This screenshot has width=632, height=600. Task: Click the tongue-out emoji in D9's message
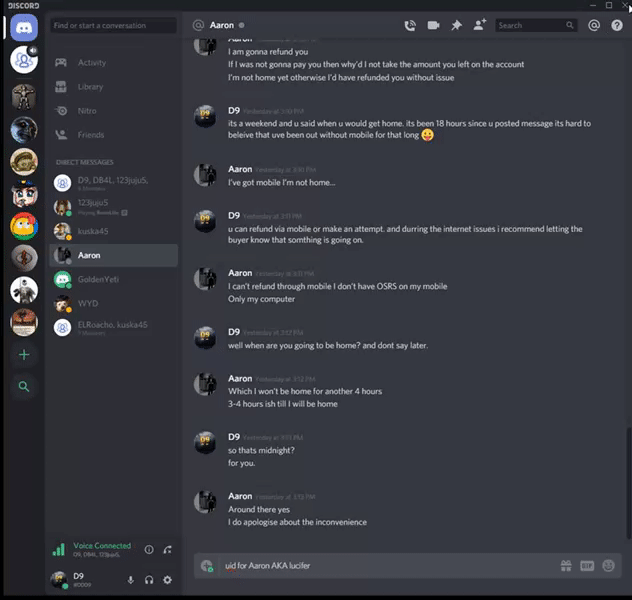pyautogui.click(x=427, y=135)
